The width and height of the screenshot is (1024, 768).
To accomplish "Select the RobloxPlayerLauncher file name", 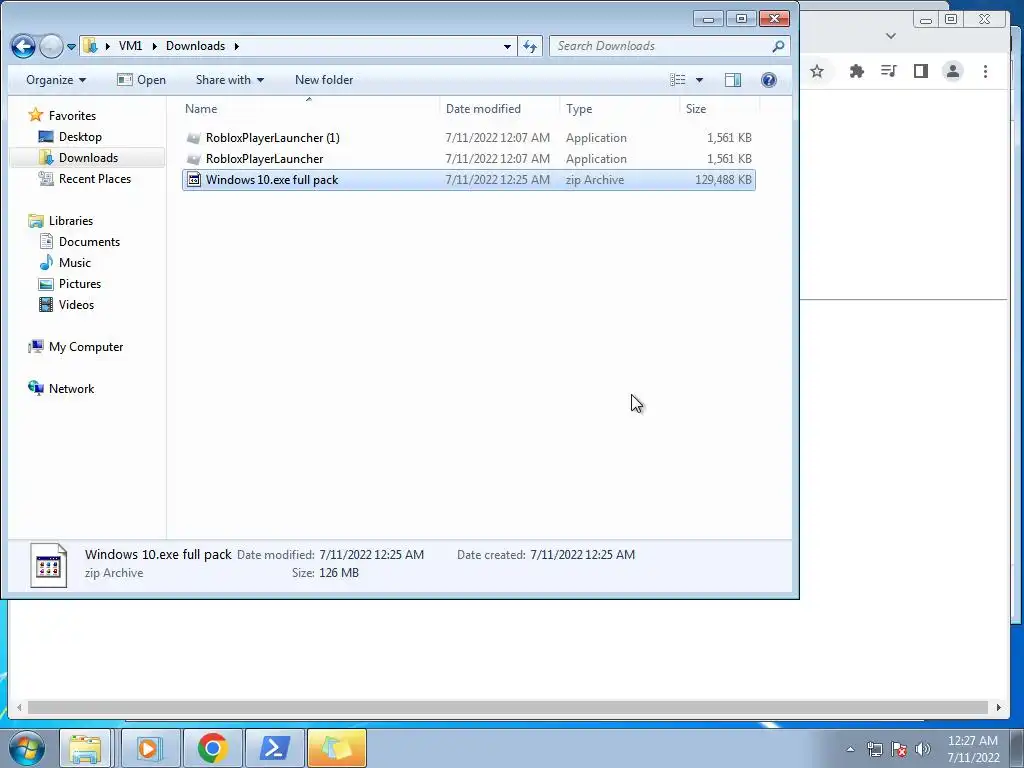I will [264, 159].
